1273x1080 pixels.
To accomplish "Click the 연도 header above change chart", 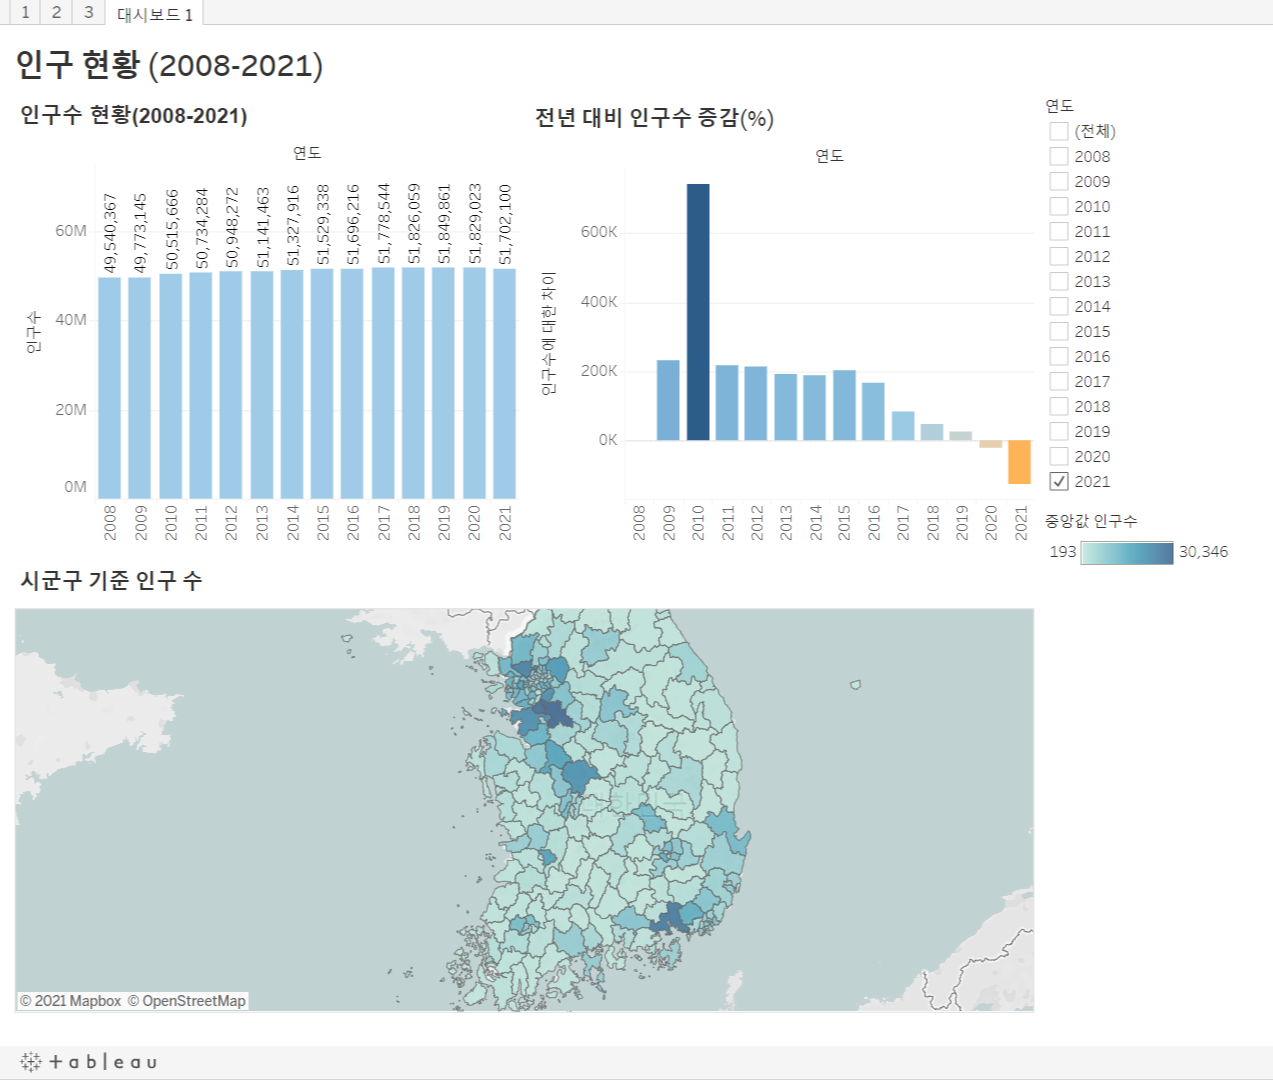I will (x=829, y=155).
